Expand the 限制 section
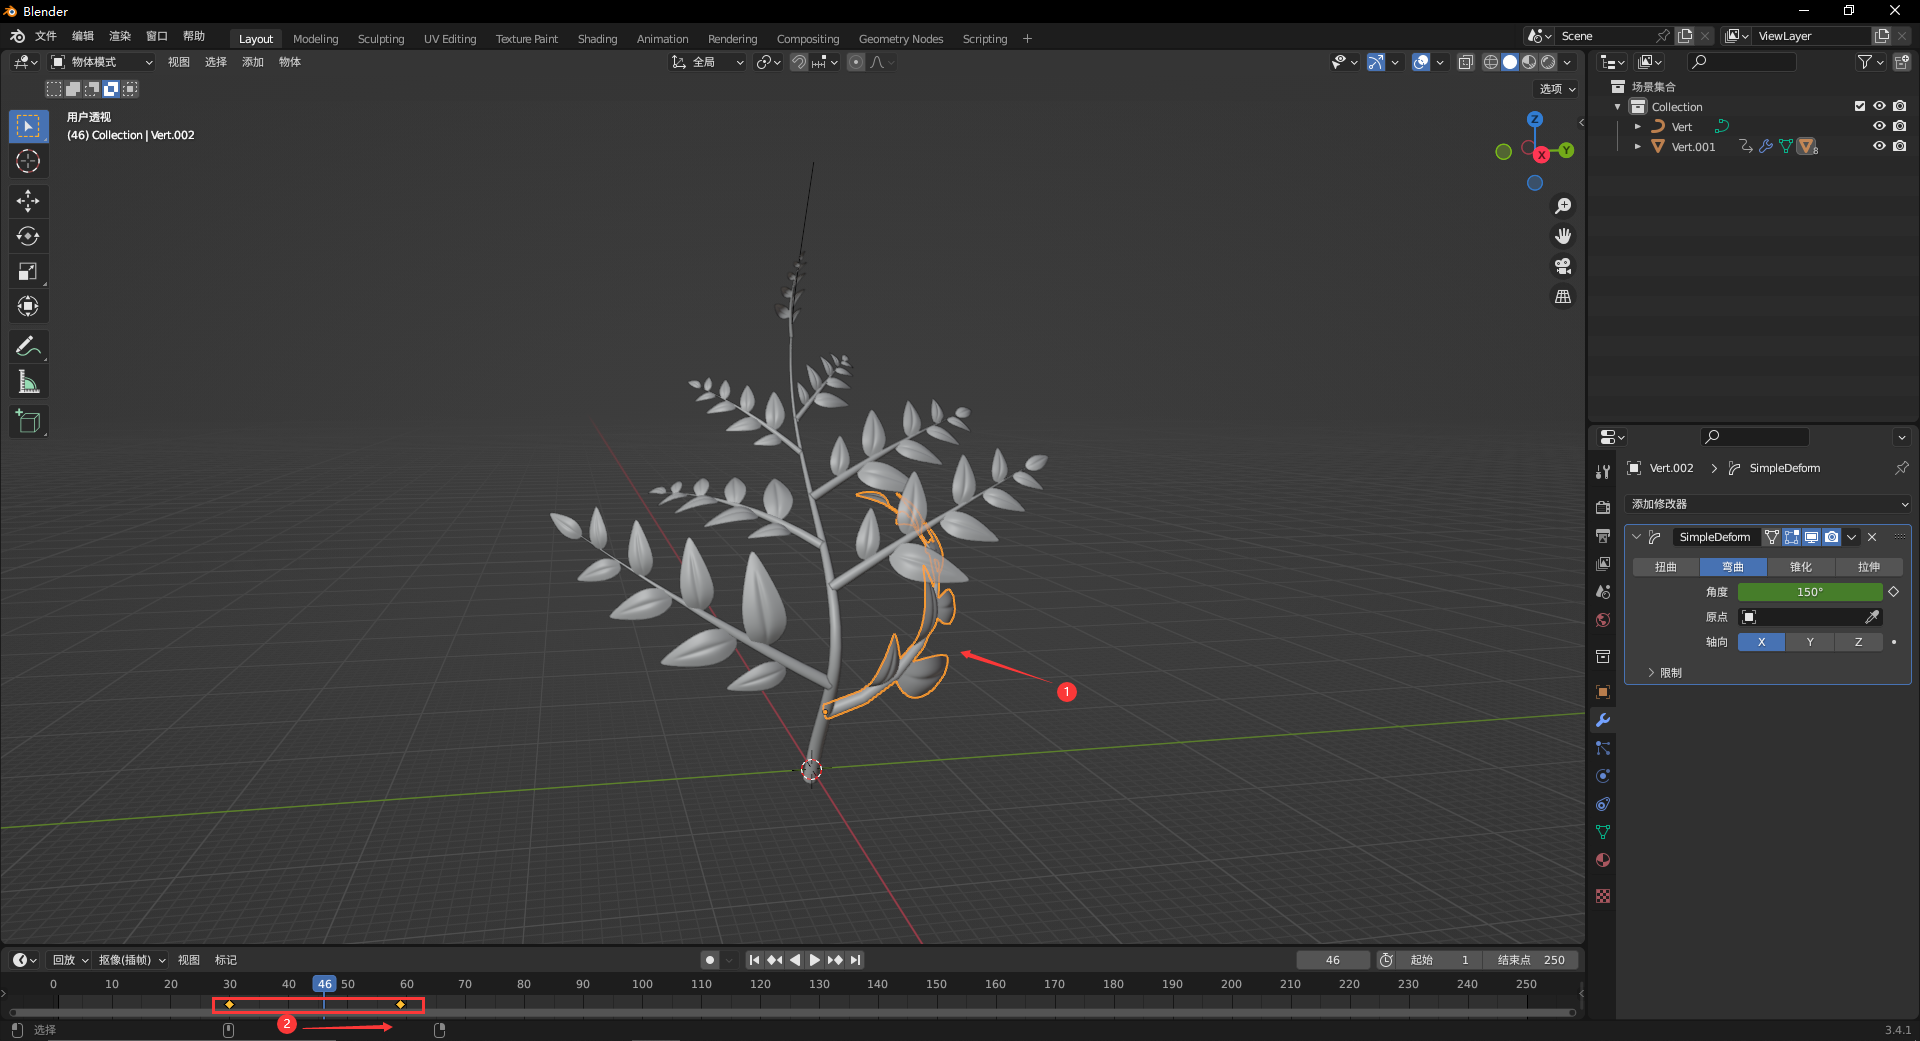 (1665, 673)
